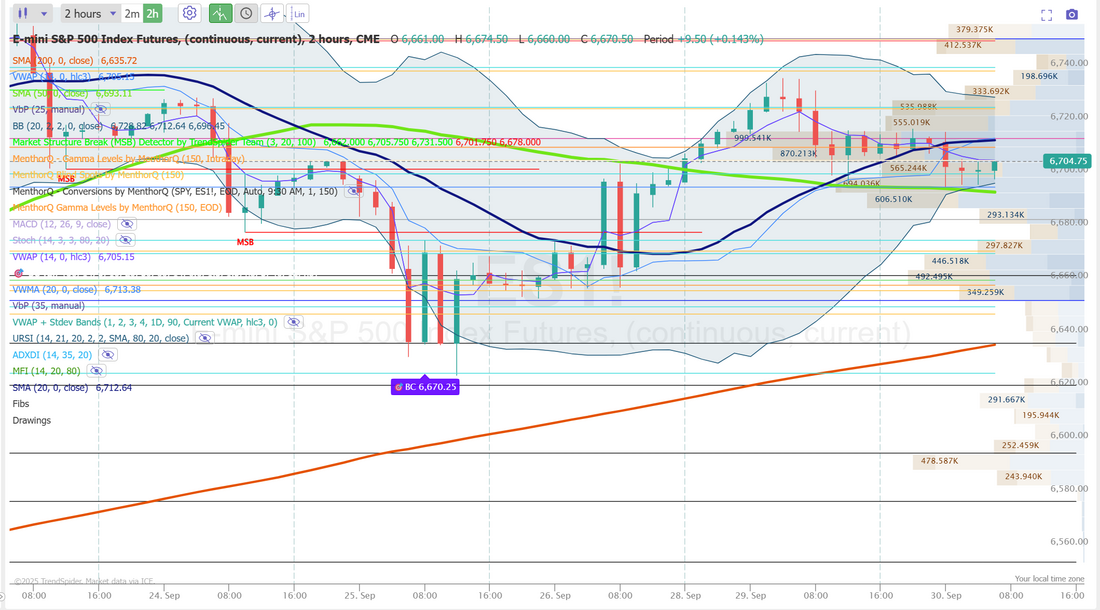Image resolution: width=1100 pixels, height=610 pixels.
Task: Click the clock icon in toolbar
Action: (246, 14)
